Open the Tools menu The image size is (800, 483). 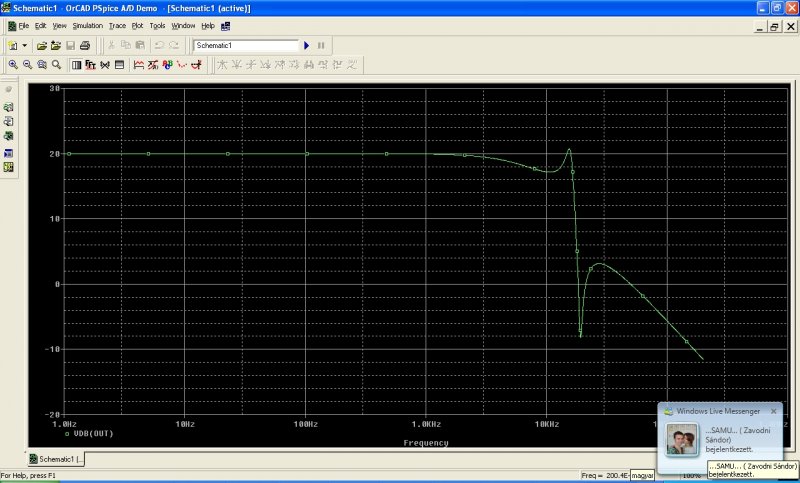(x=157, y=26)
